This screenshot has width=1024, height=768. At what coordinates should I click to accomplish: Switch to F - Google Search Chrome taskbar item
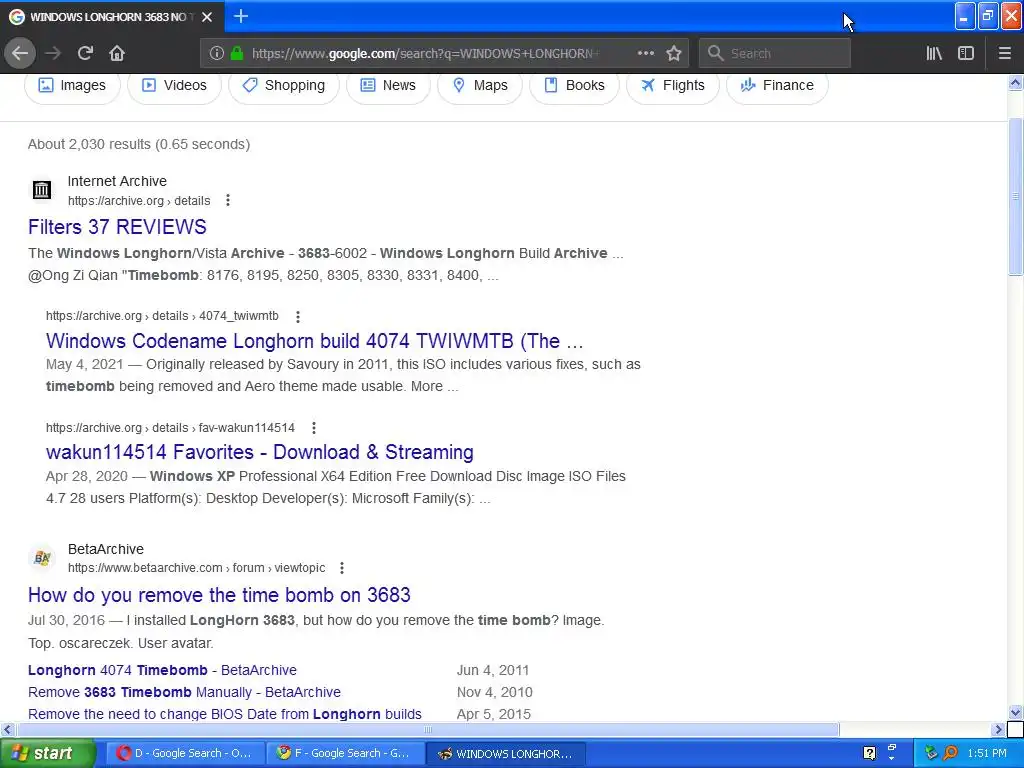(344, 754)
